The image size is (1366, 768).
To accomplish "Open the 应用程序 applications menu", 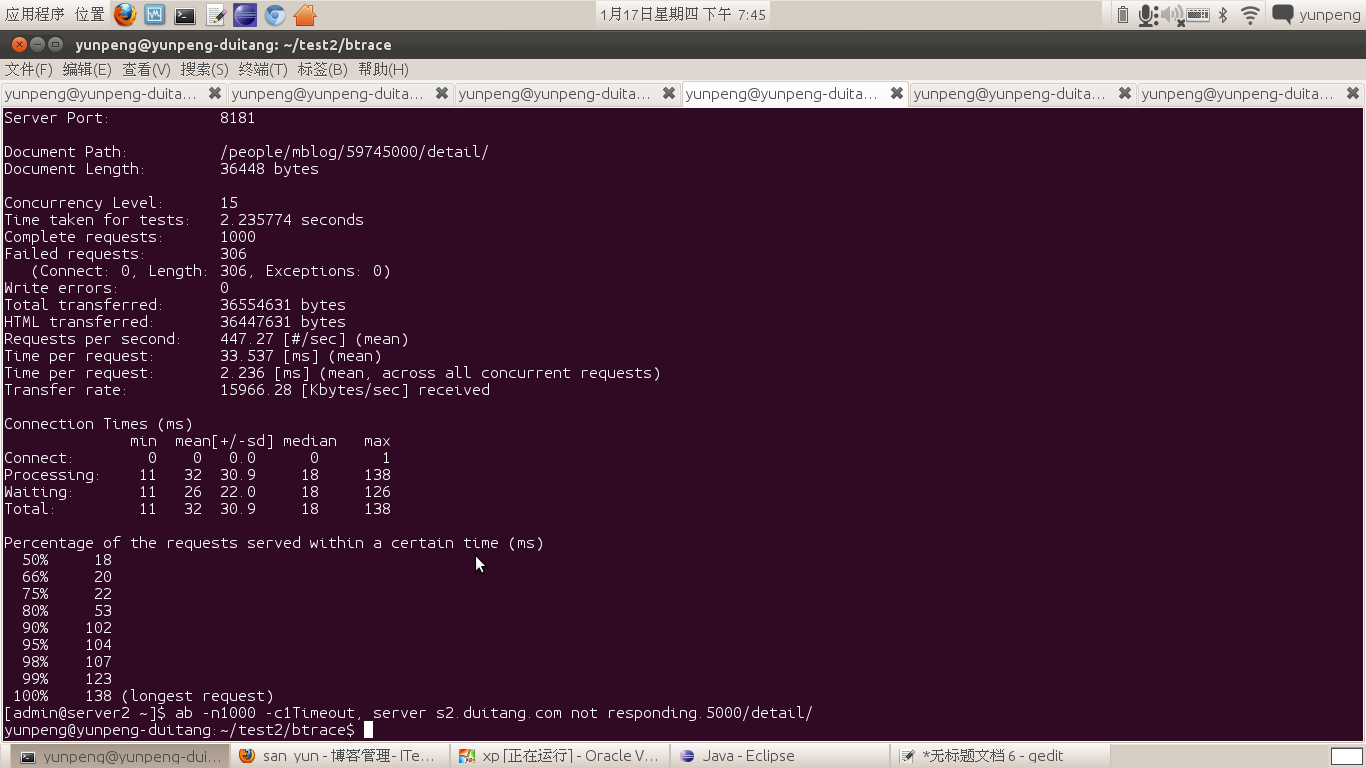I will (x=35, y=14).
